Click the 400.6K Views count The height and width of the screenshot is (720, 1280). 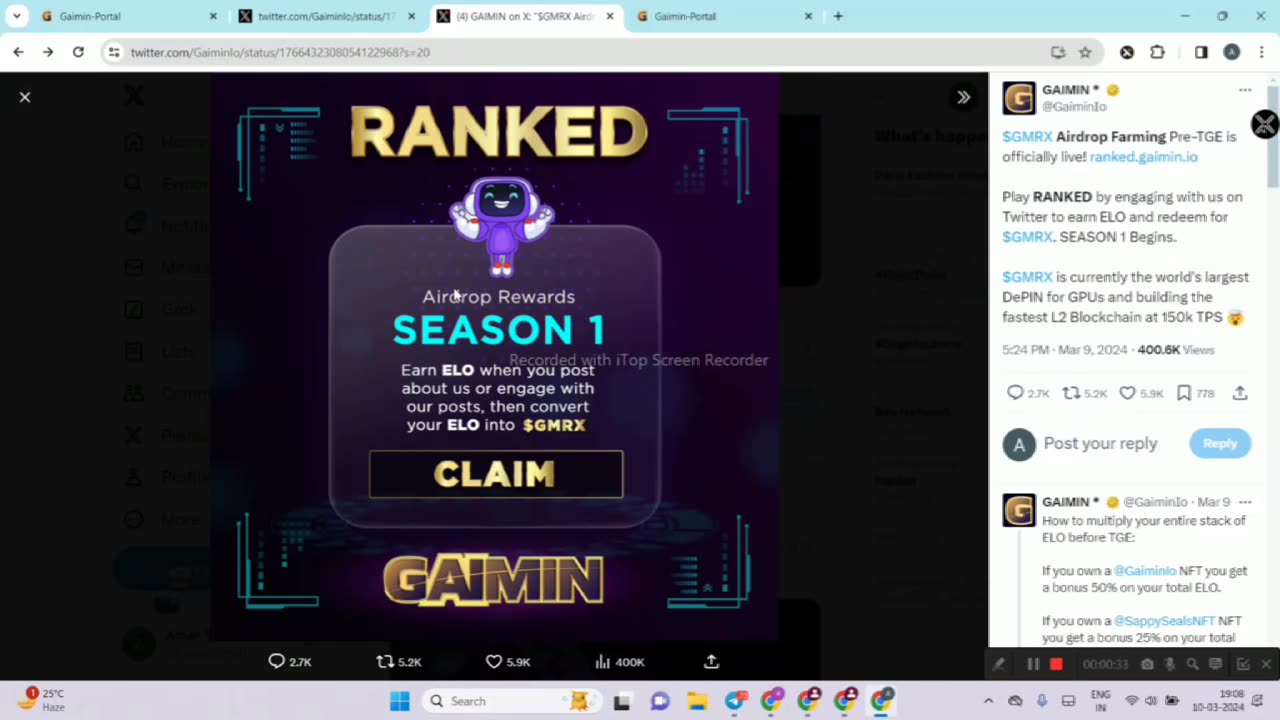[1176, 350]
